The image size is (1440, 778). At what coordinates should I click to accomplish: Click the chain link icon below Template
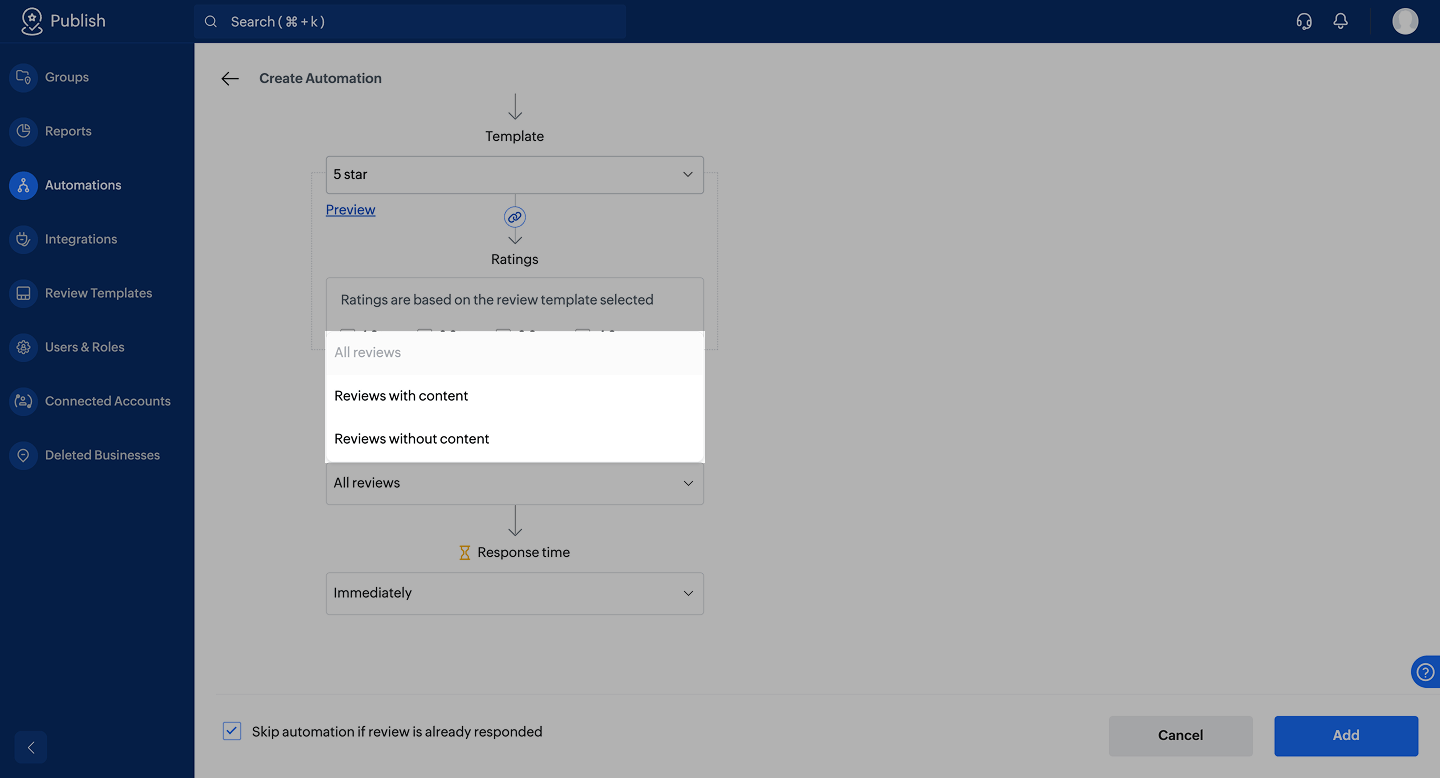(x=515, y=217)
